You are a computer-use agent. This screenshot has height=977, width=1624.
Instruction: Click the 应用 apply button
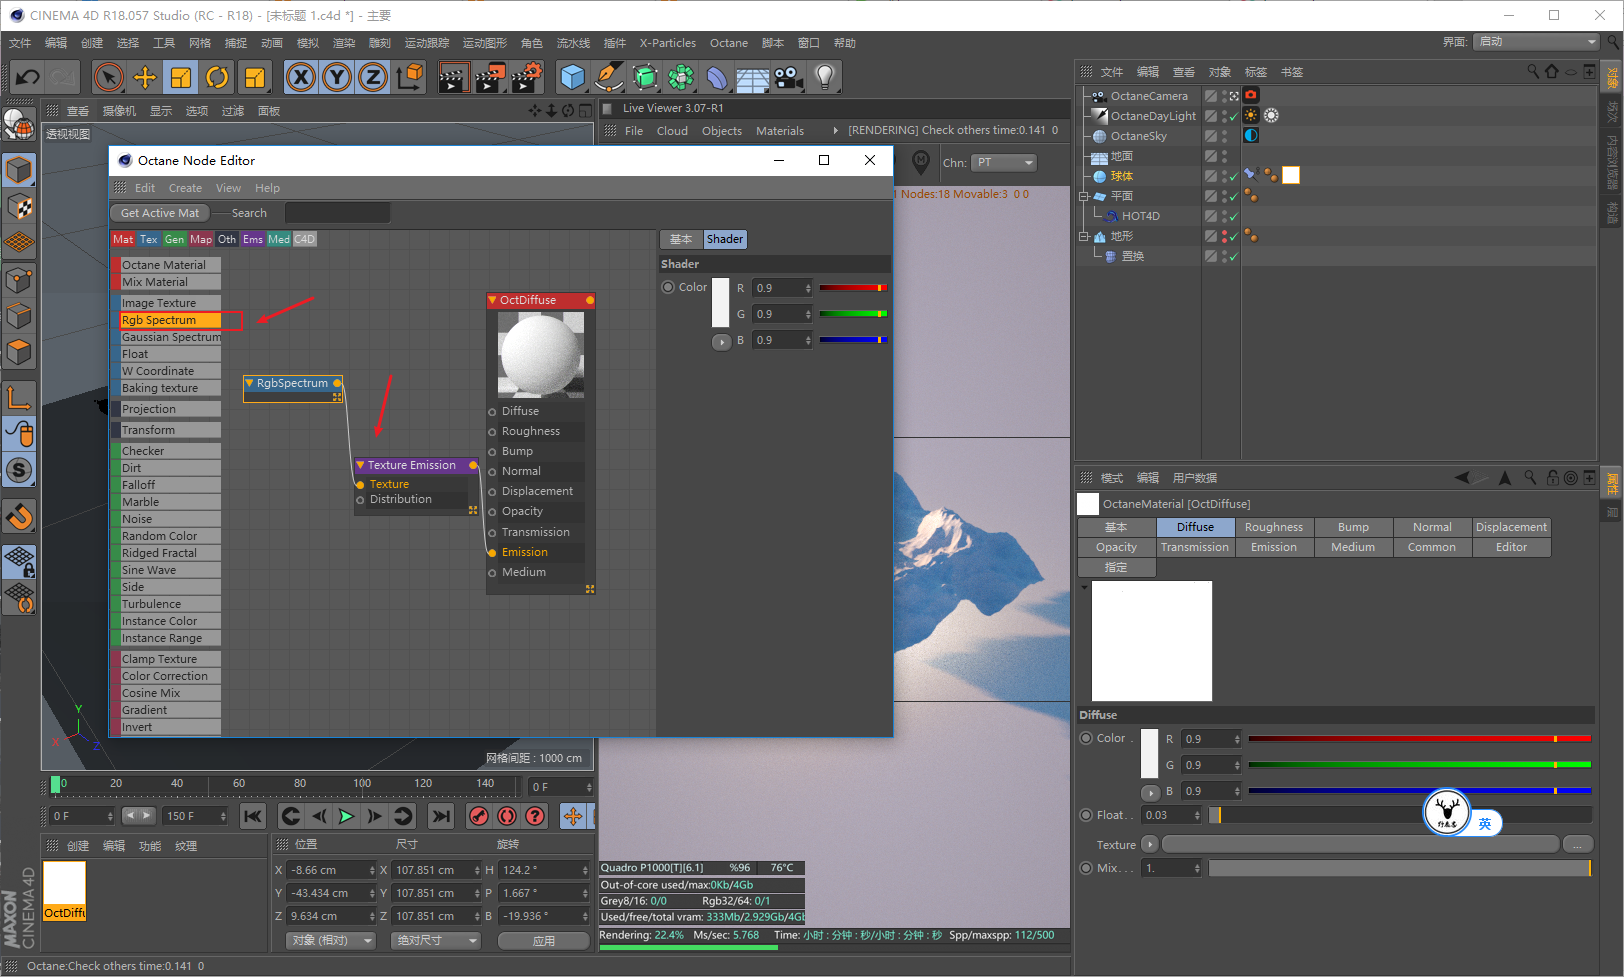[543, 940]
